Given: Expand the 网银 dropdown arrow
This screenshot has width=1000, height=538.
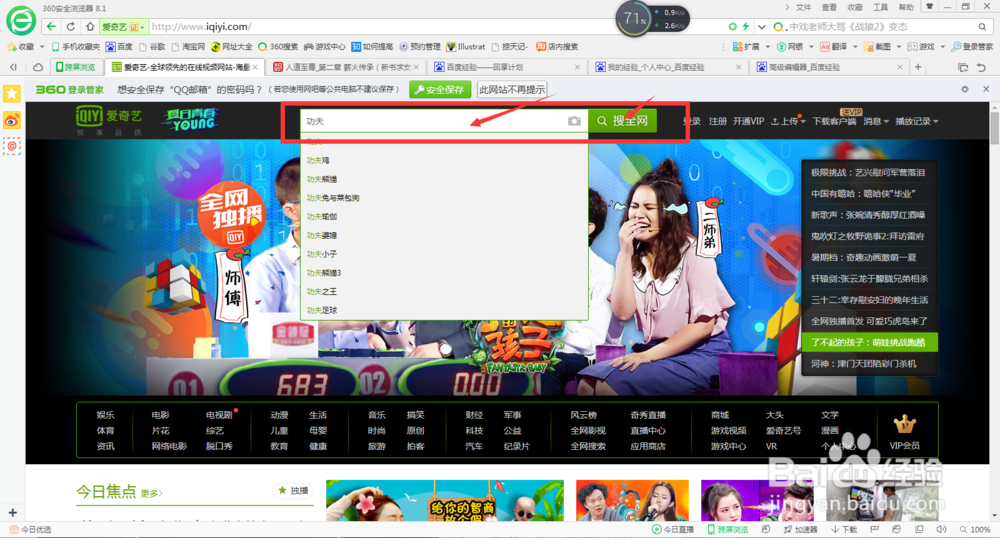Looking at the screenshot, I should point(811,47).
